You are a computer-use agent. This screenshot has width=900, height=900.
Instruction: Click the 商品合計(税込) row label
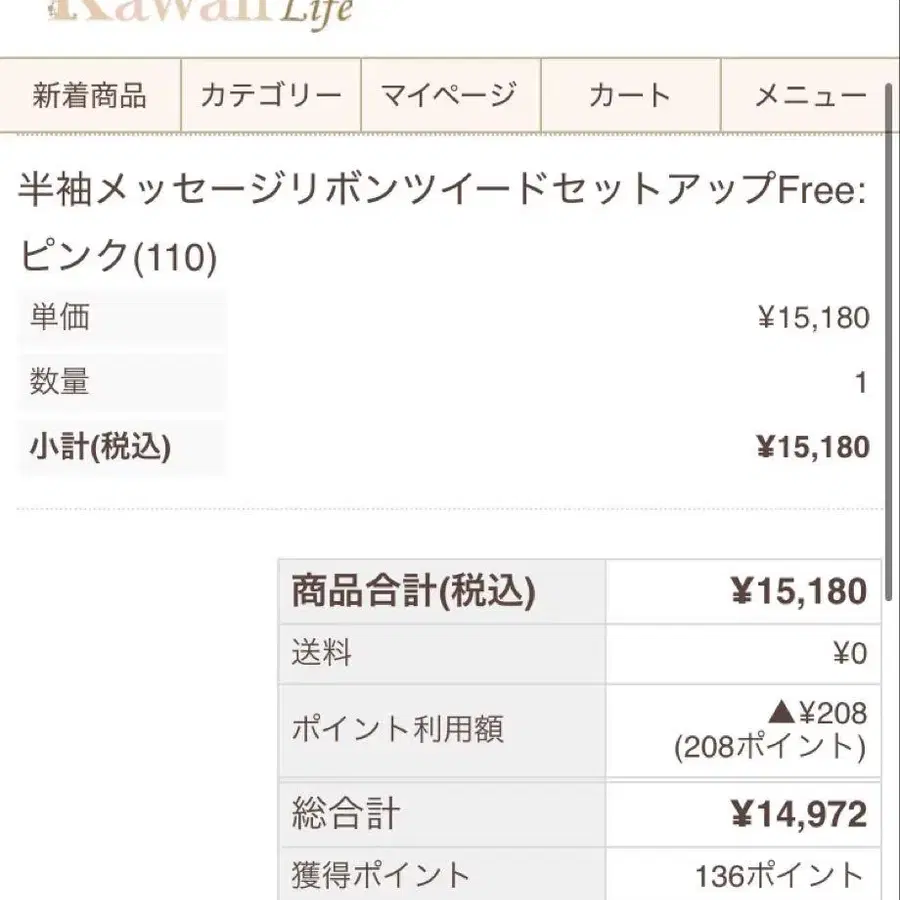tap(414, 591)
